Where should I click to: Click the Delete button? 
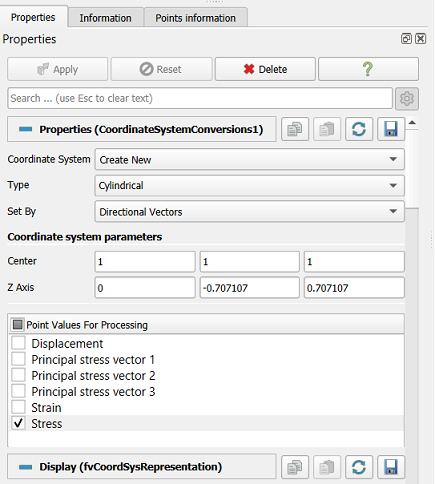tap(265, 69)
